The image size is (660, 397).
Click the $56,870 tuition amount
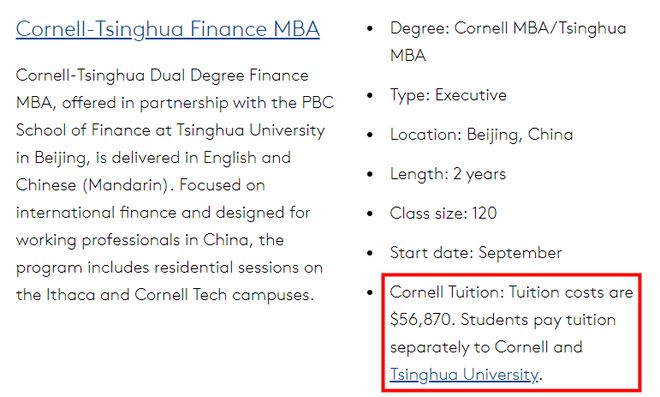pyautogui.click(x=422, y=320)
